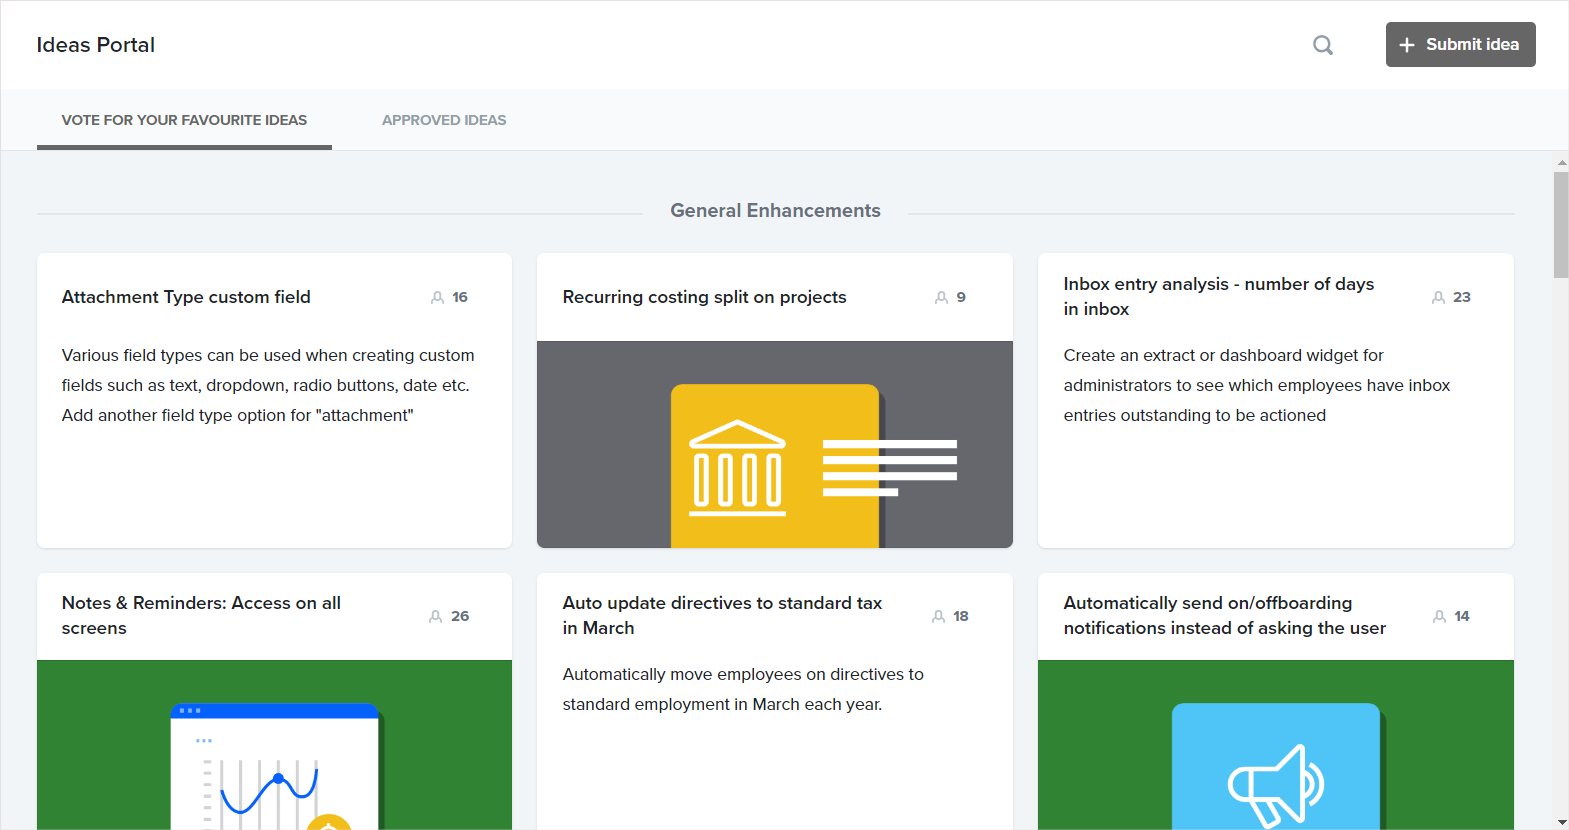Open the Attachment Type custom field idea

click(x=186, y=297)
